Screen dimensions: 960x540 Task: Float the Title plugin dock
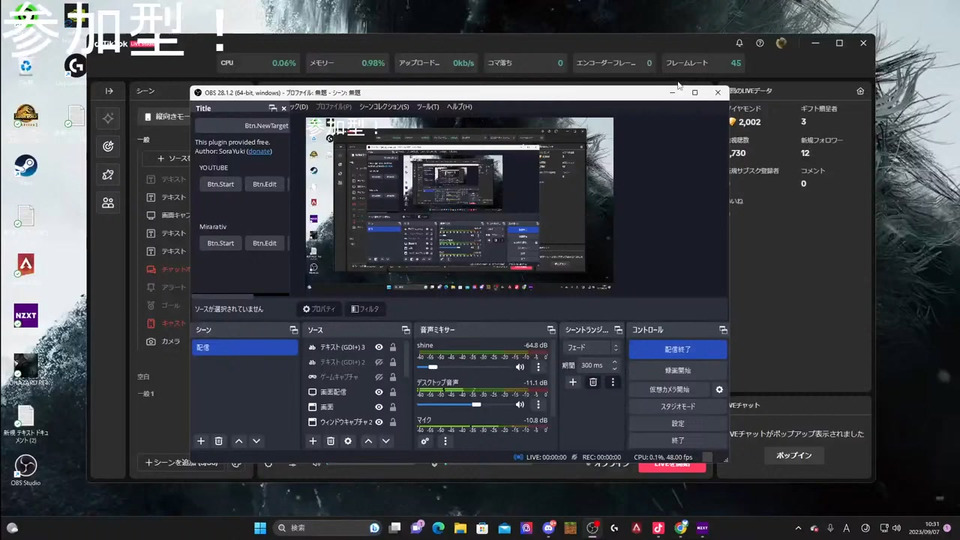pyautogui.click(x=272, y=108)
